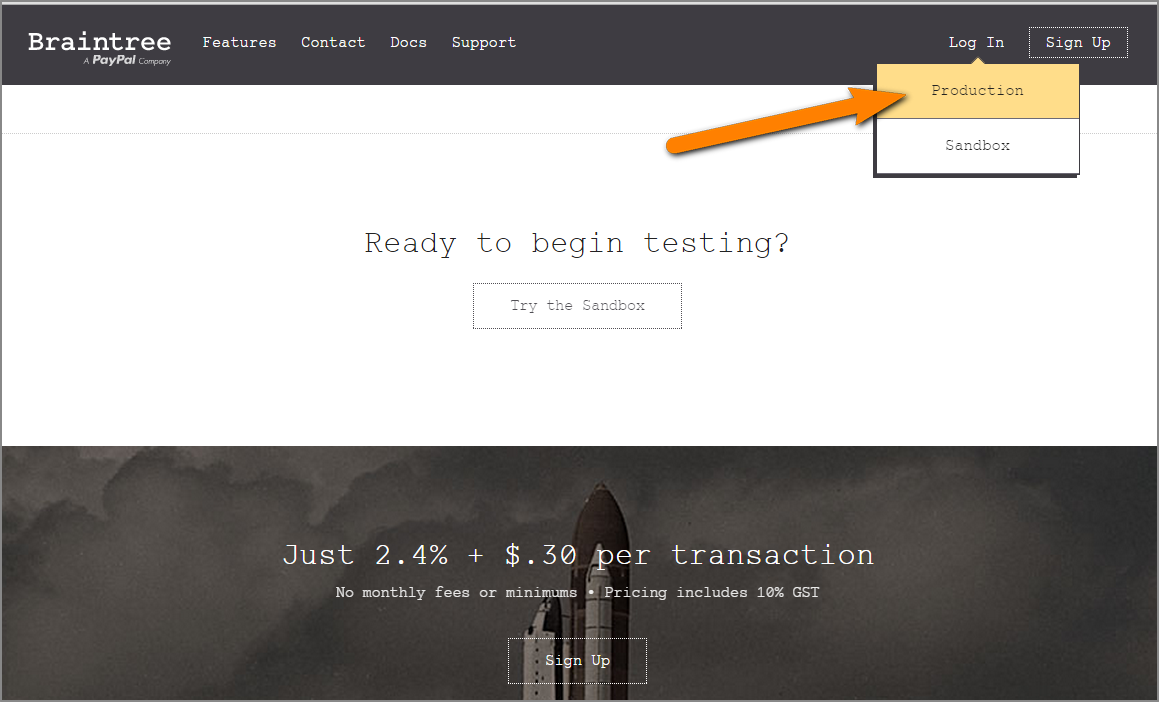
Task: Open the Features page
Action: pos(239,43)
